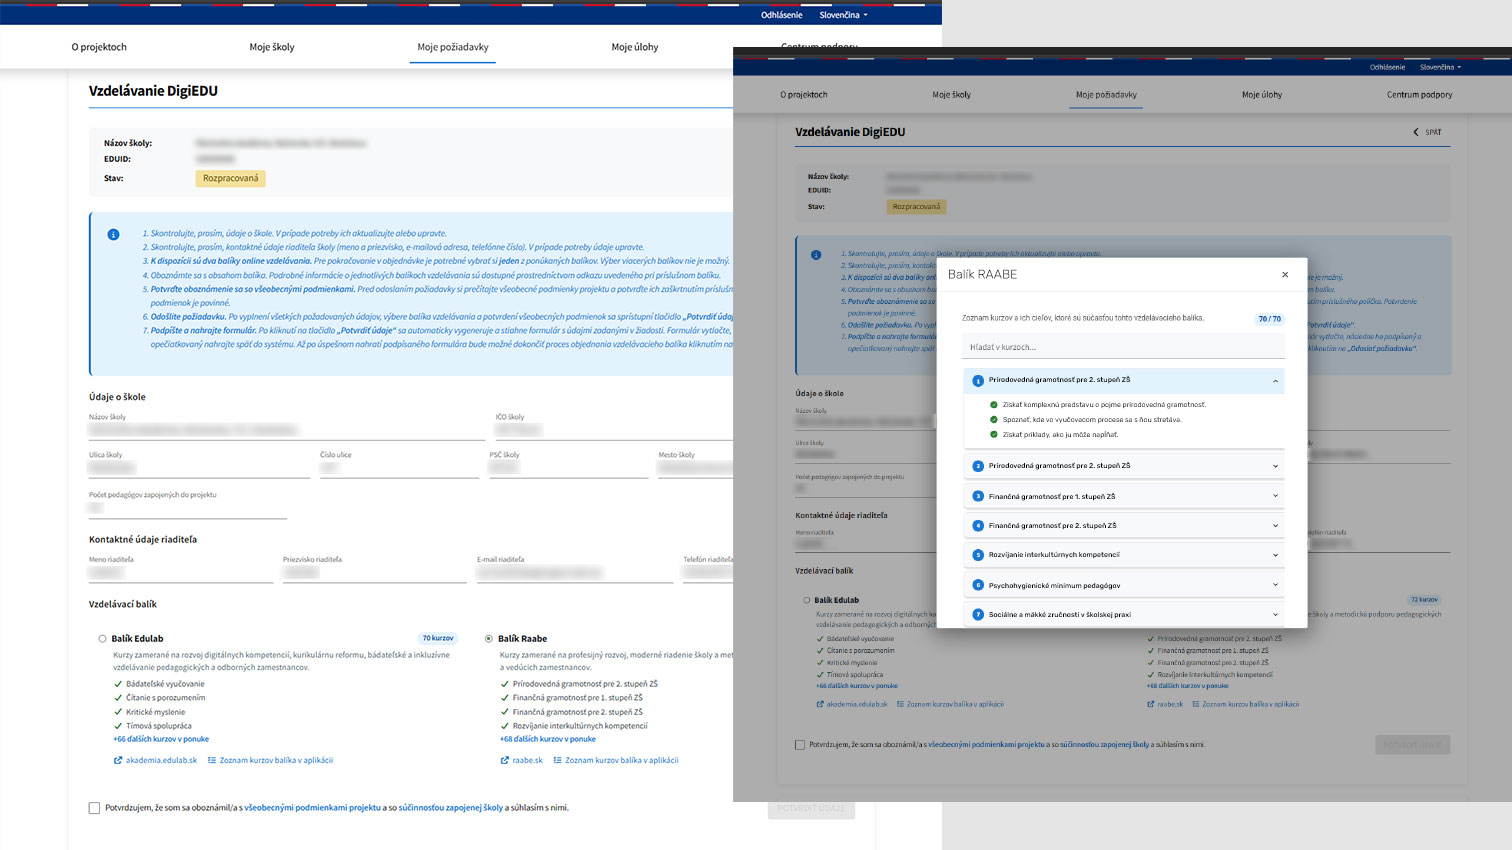
Task: Focus the Hľadať v kurzoch search field
Action: click(1123, 347)
